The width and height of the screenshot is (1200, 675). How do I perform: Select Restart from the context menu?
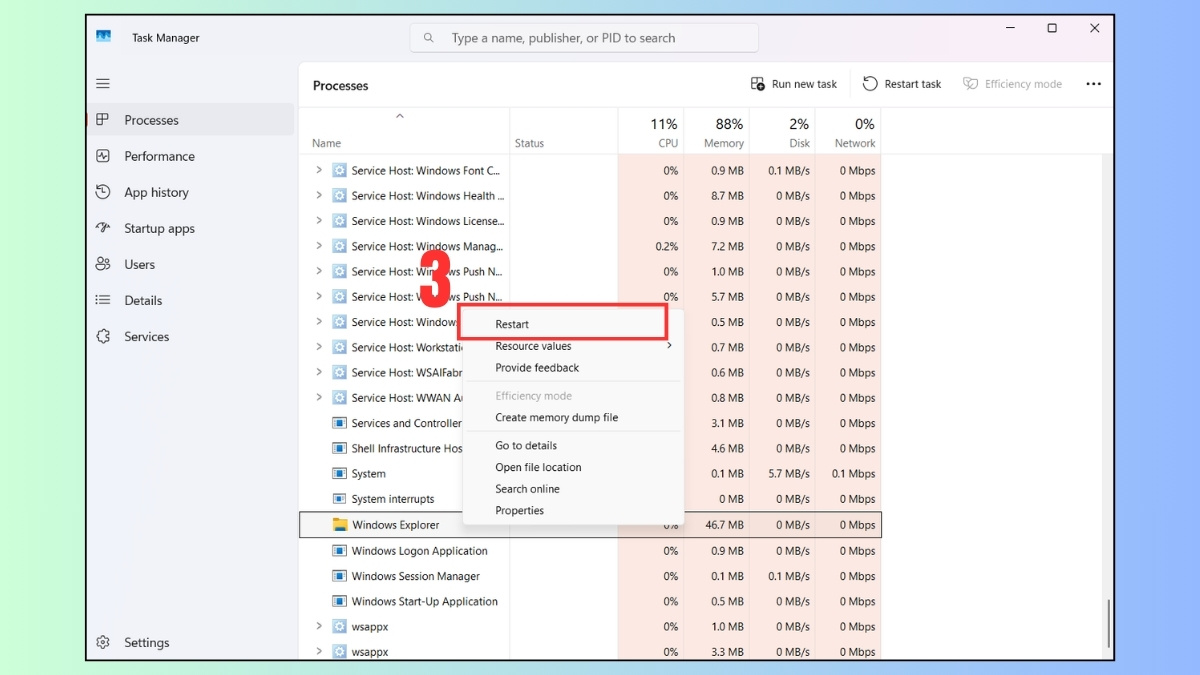point(512,323)
